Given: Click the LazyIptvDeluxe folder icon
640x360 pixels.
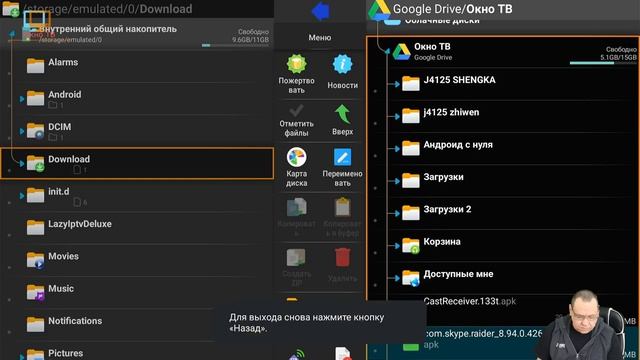Looking at the screenshot, I should (36, 227).
